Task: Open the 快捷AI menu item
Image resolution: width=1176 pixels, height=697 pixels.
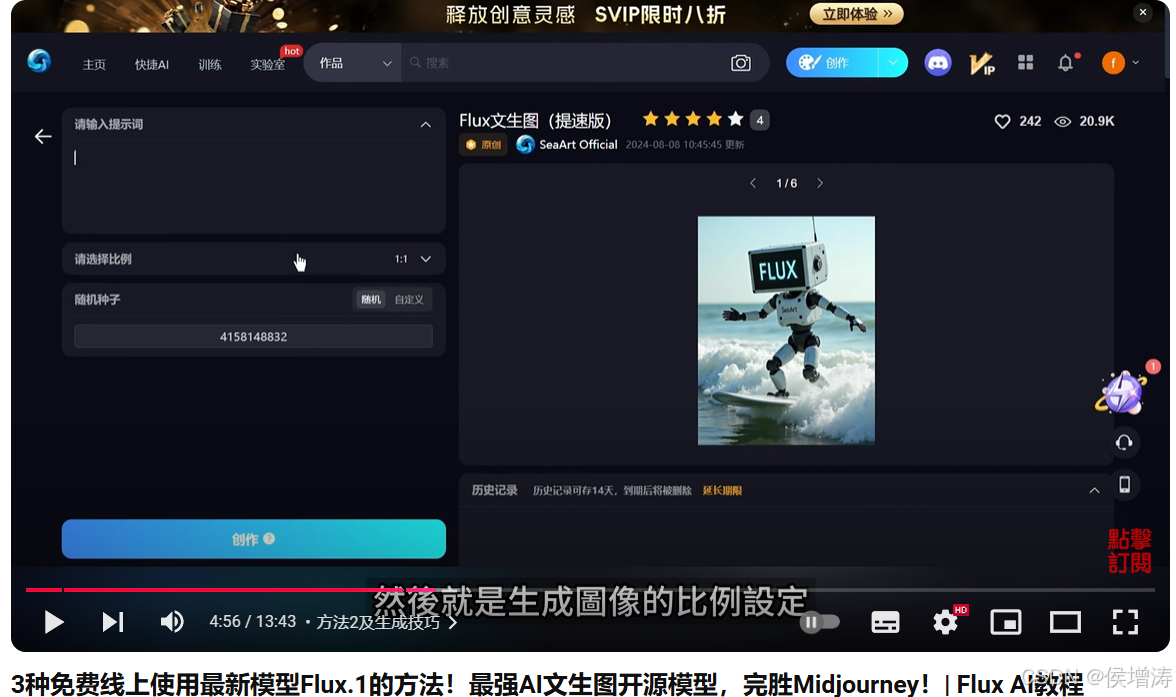Action: pyautogui.click(x=152, y=65)
